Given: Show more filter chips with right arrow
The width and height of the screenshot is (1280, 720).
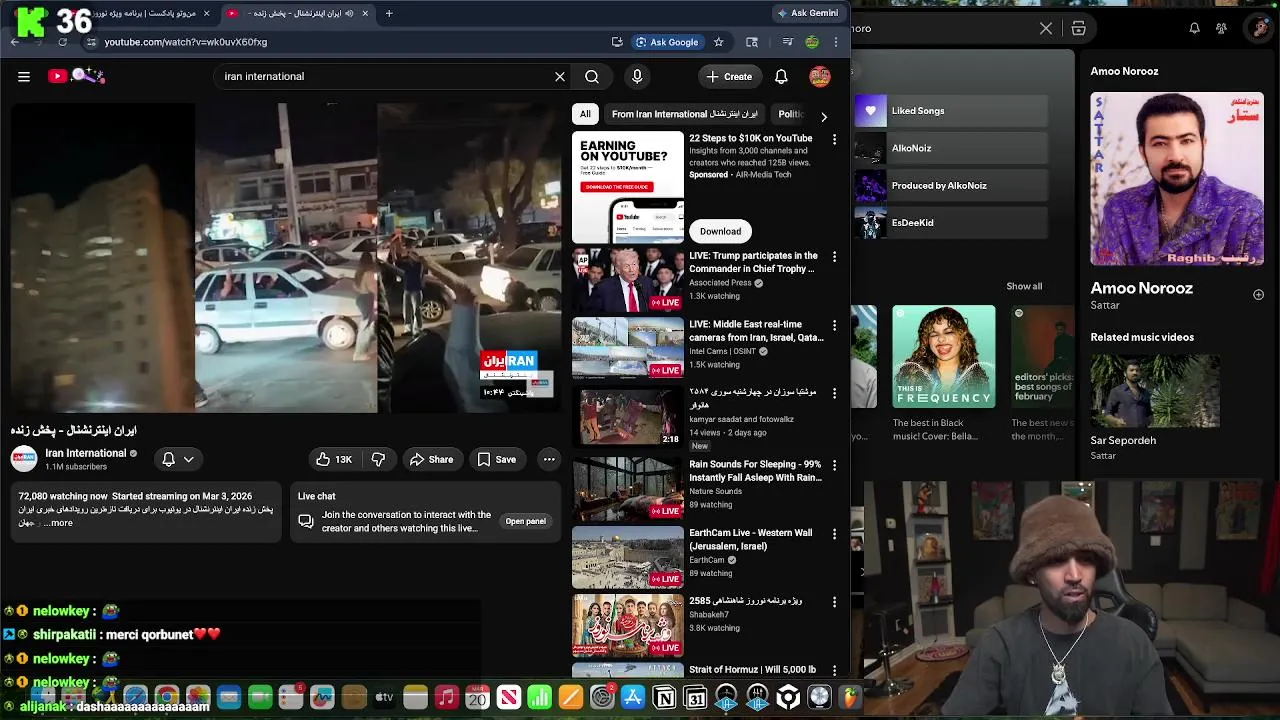Looking at the screenshot, I should (823, 116).
